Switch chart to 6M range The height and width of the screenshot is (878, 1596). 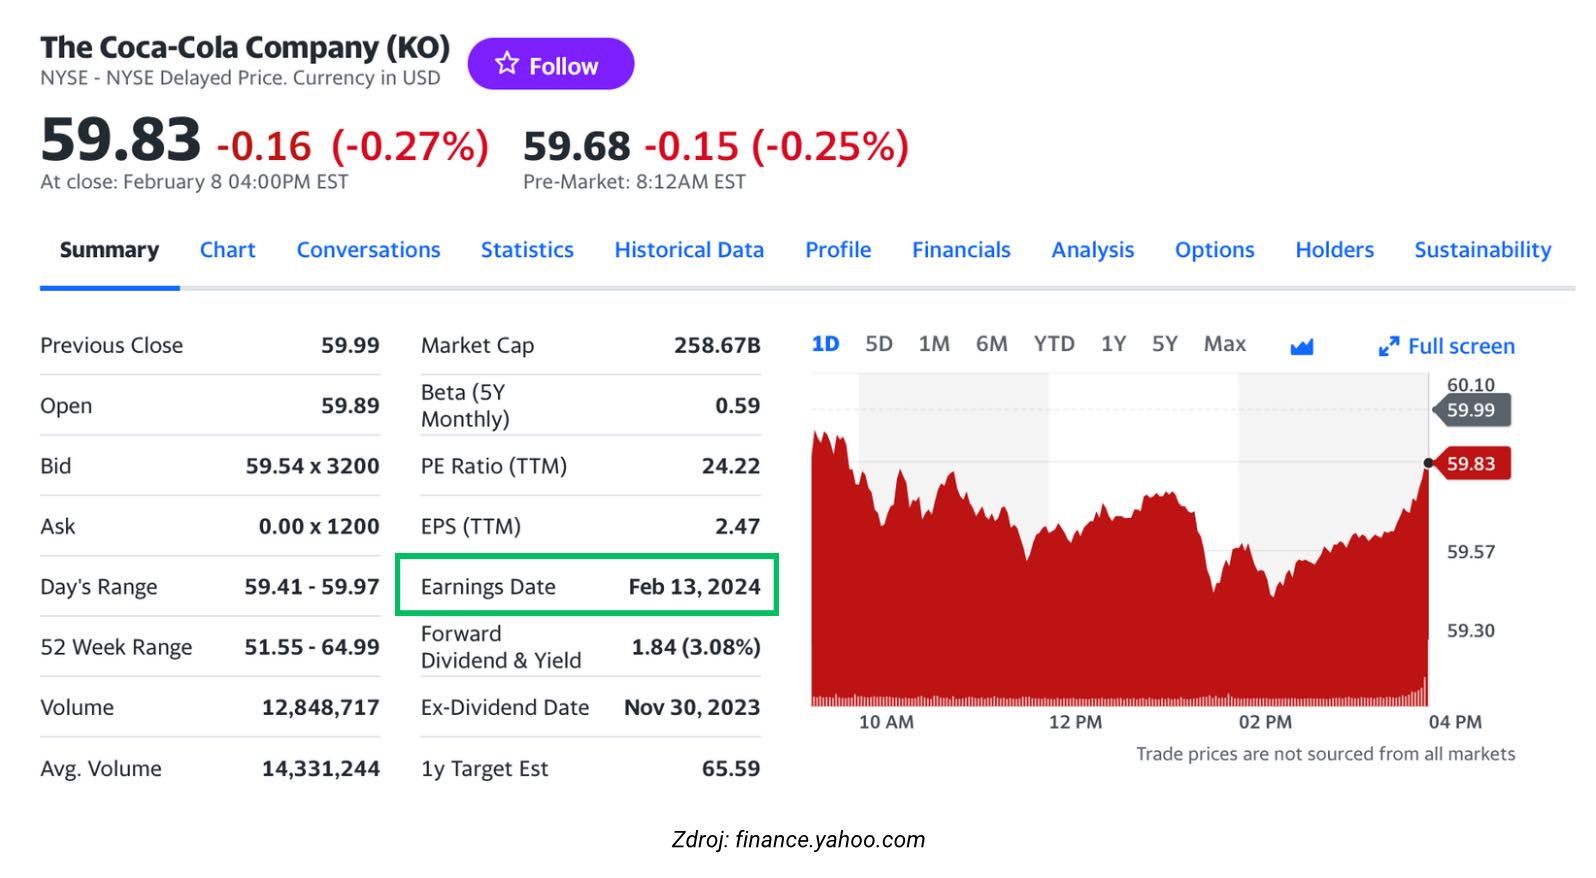[991, 345]
